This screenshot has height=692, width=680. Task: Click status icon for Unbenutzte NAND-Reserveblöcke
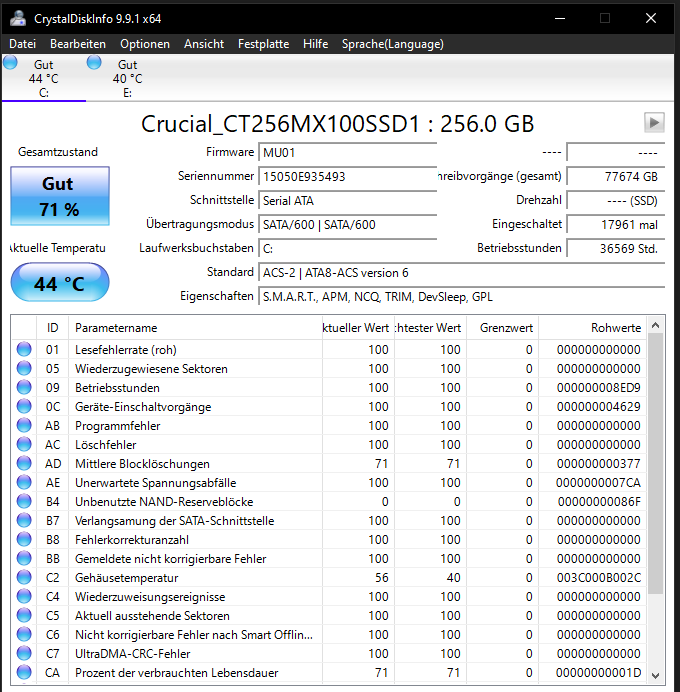[x=24, y=501]
